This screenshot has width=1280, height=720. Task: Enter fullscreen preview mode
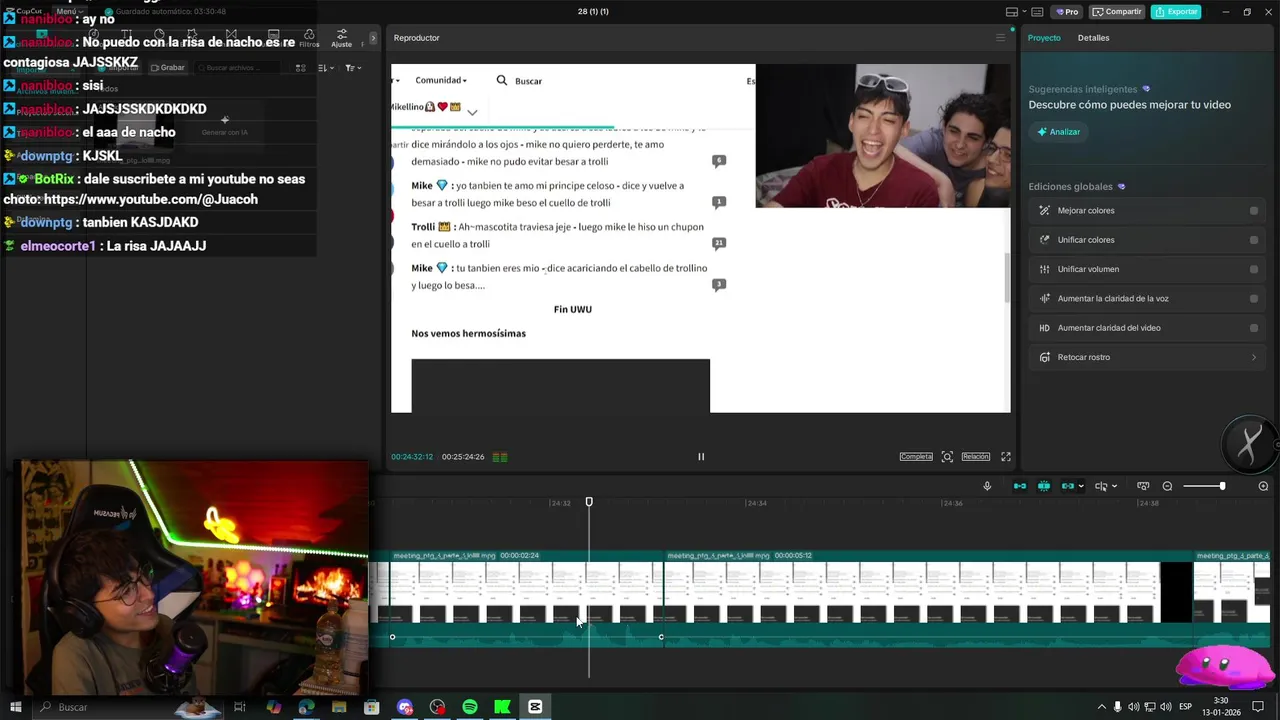coord(1006,457)
